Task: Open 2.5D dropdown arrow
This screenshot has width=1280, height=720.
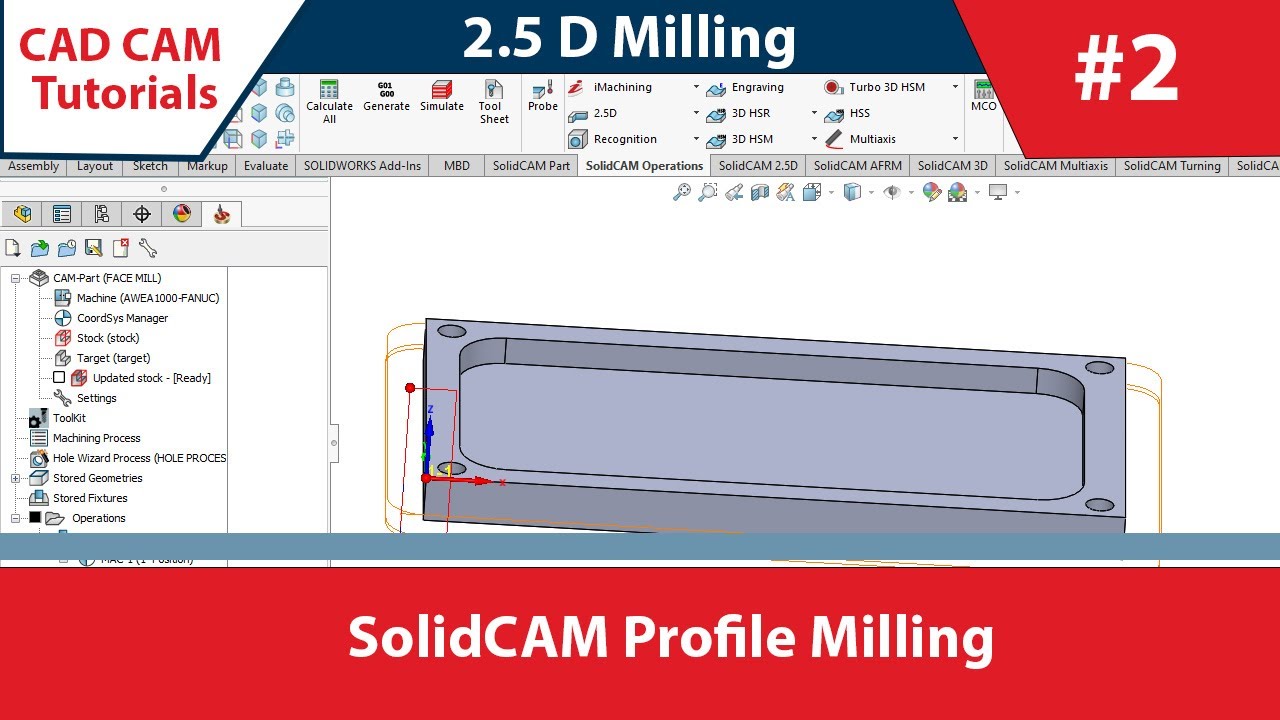Action: [696, 113]
